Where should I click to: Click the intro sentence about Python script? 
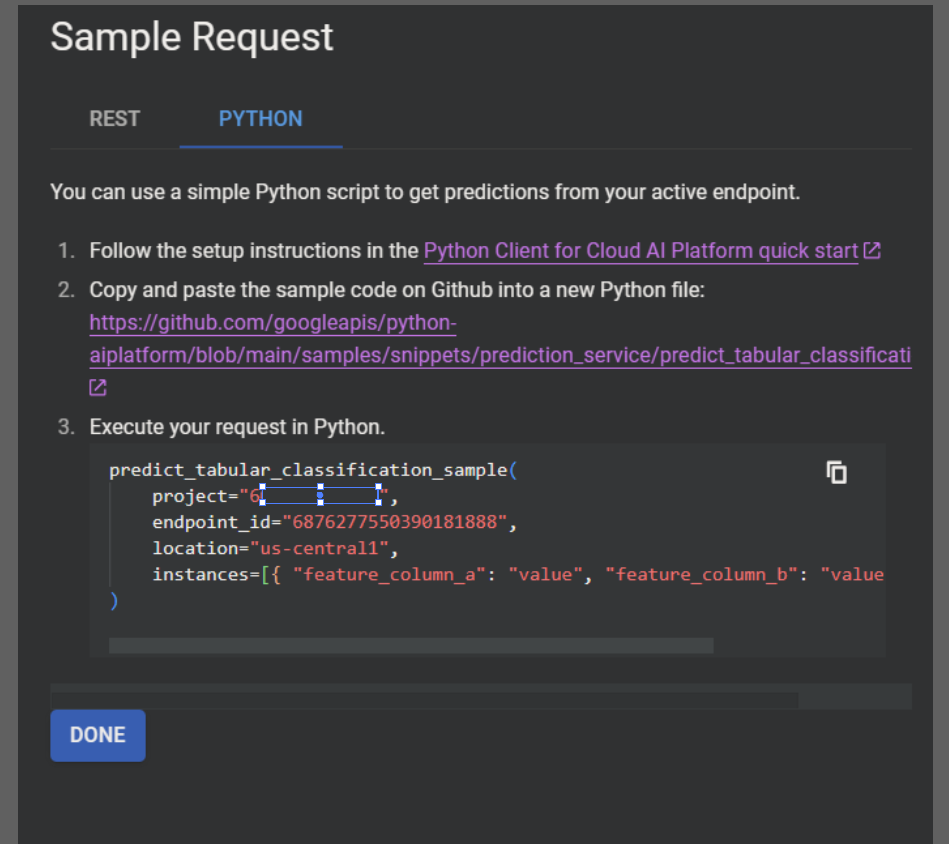[x=425, y=192]
